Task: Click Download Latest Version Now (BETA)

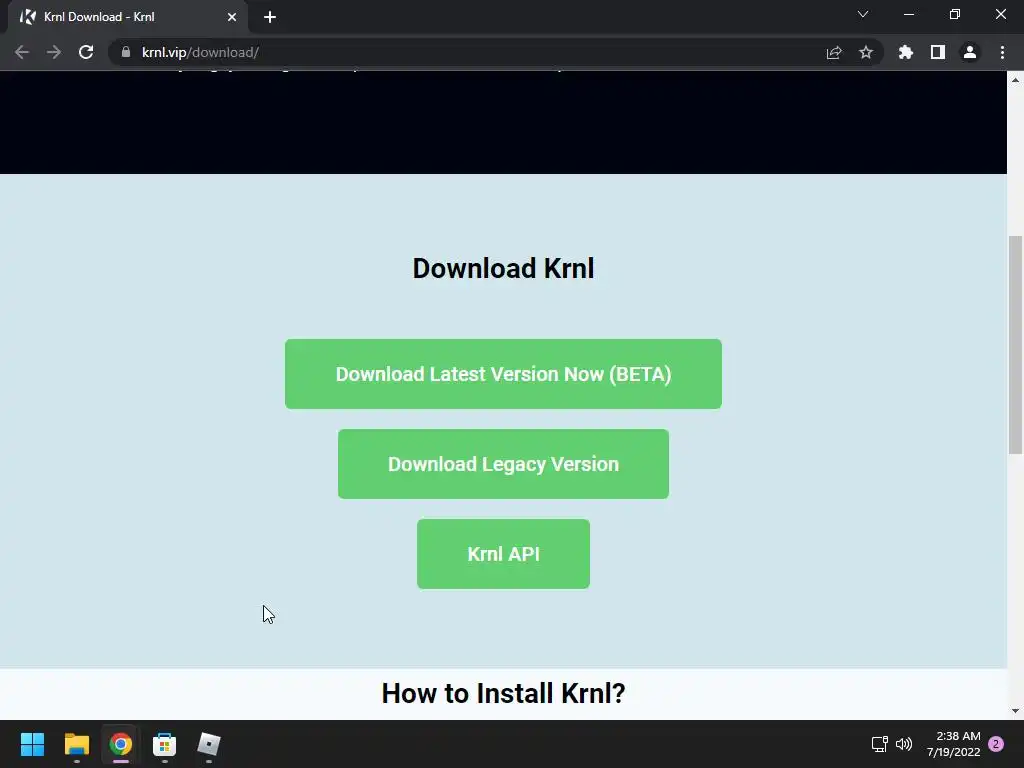Action: (x=504, y=374)
